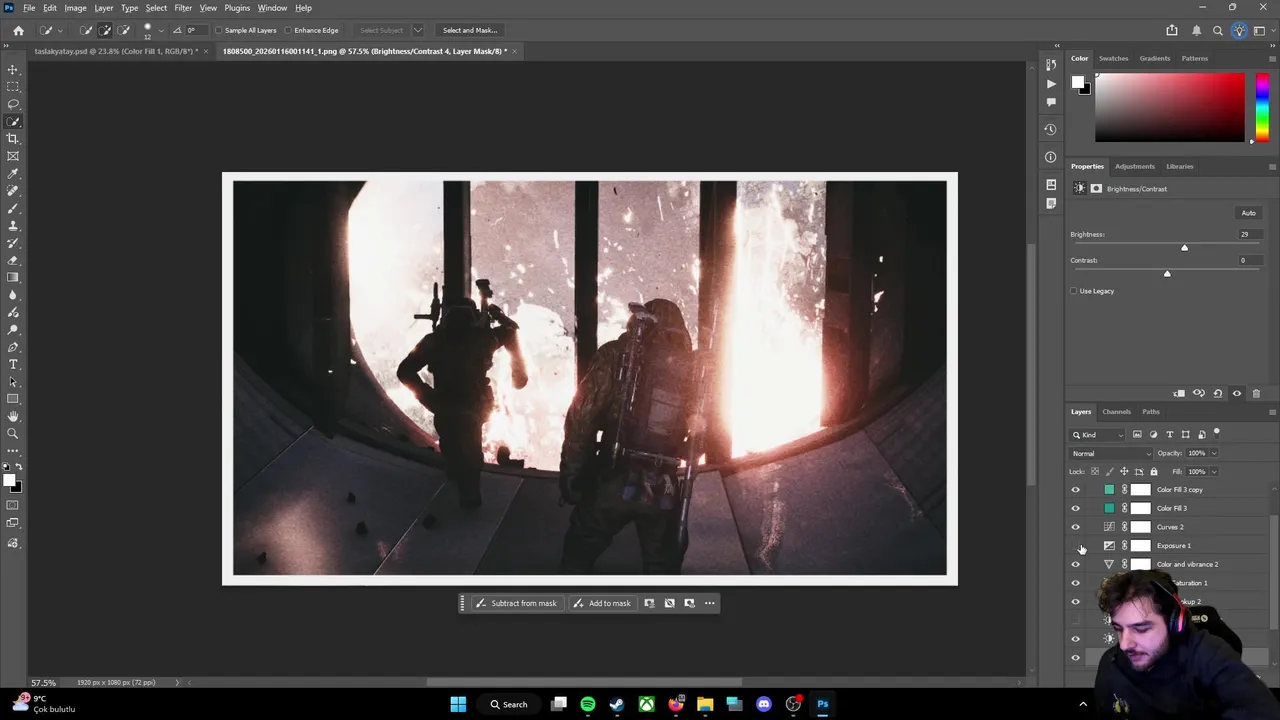
Task: Select the Lasso tool
Action: 13,104
